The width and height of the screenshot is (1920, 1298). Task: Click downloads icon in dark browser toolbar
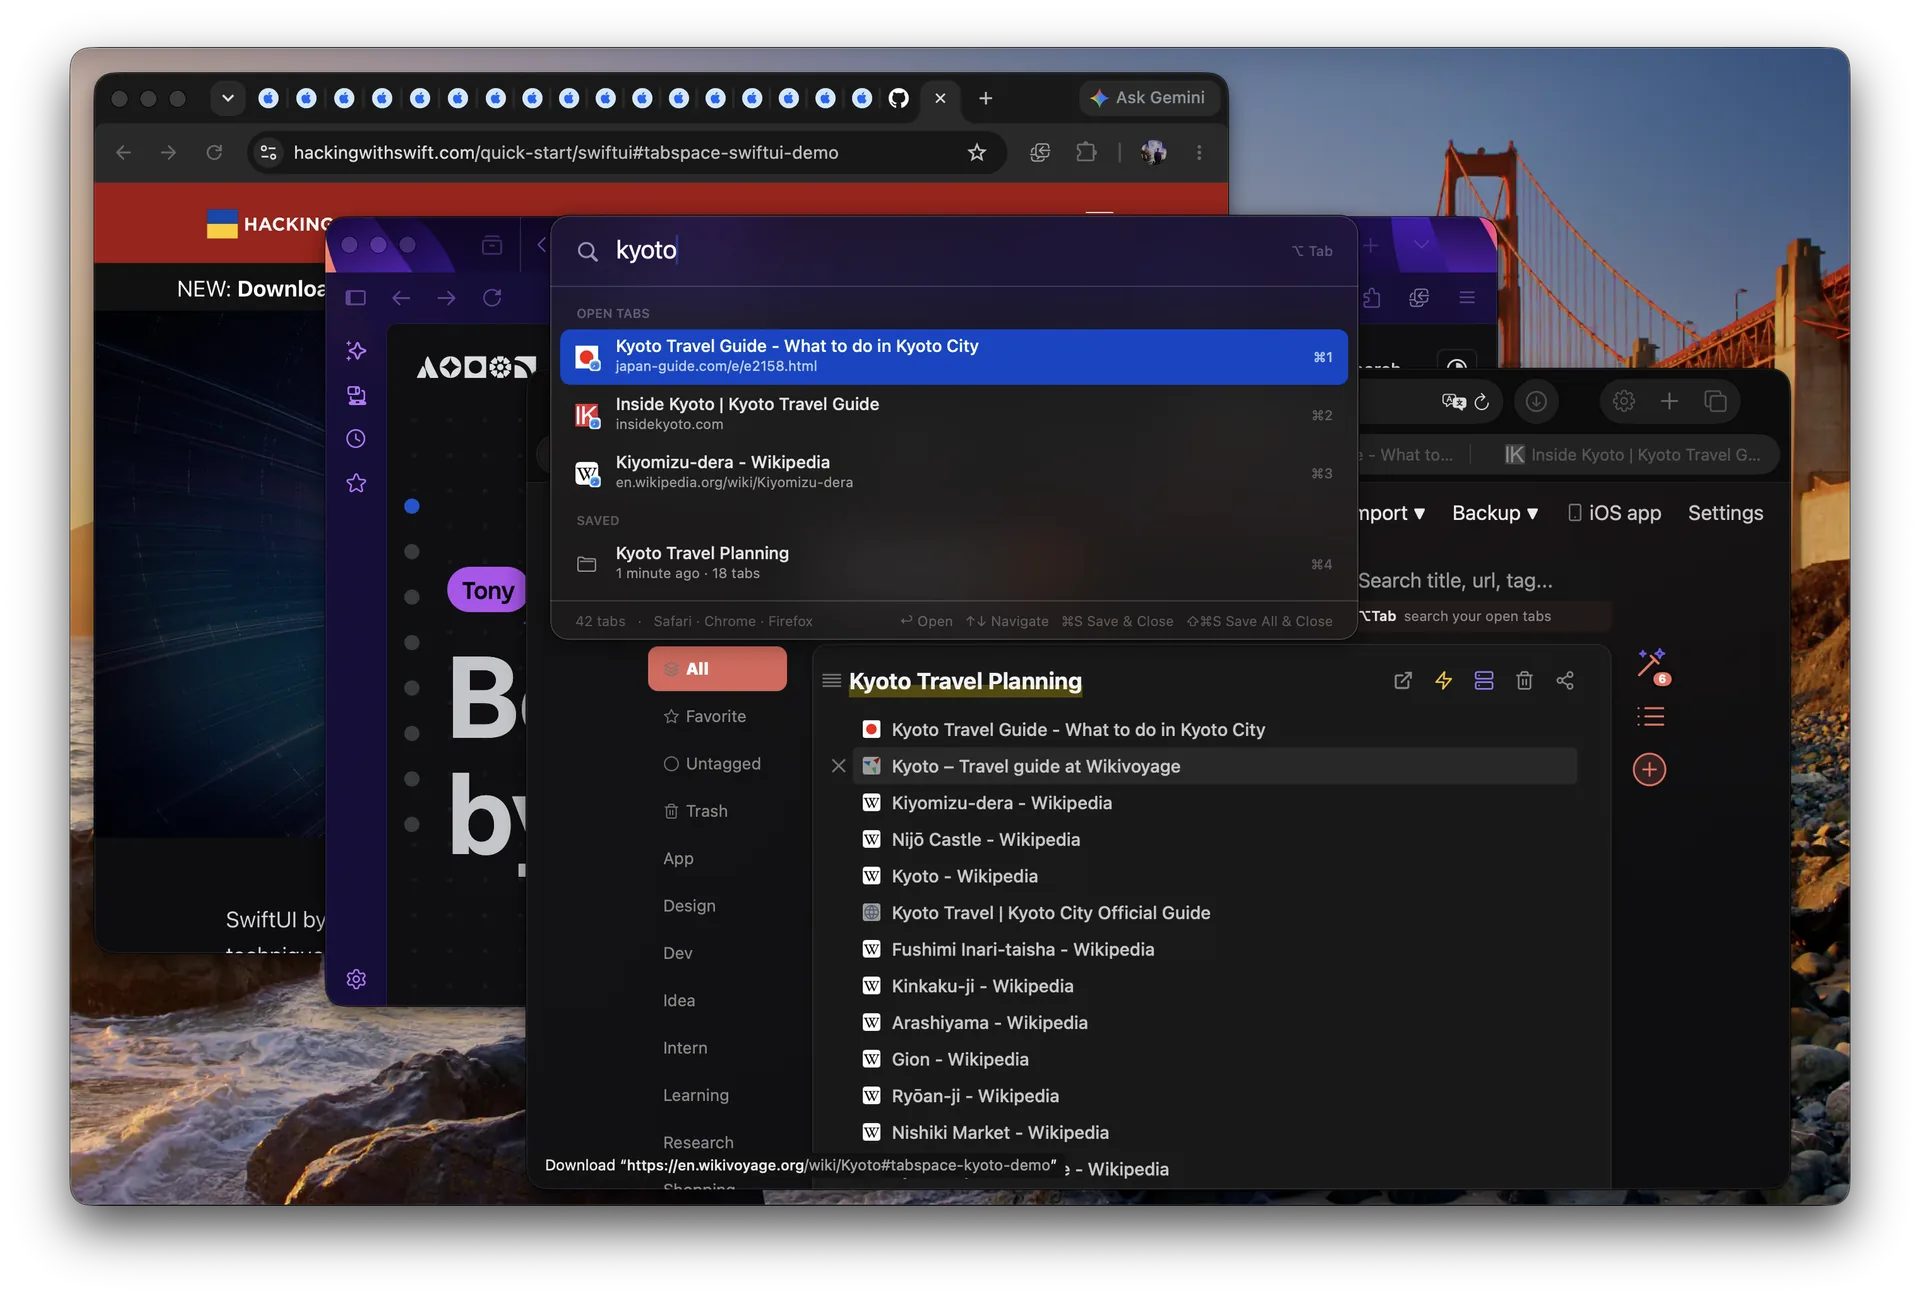point(1536,401)
